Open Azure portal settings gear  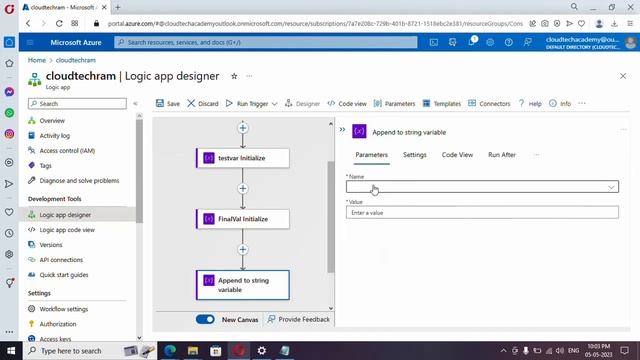coord(490,42)
